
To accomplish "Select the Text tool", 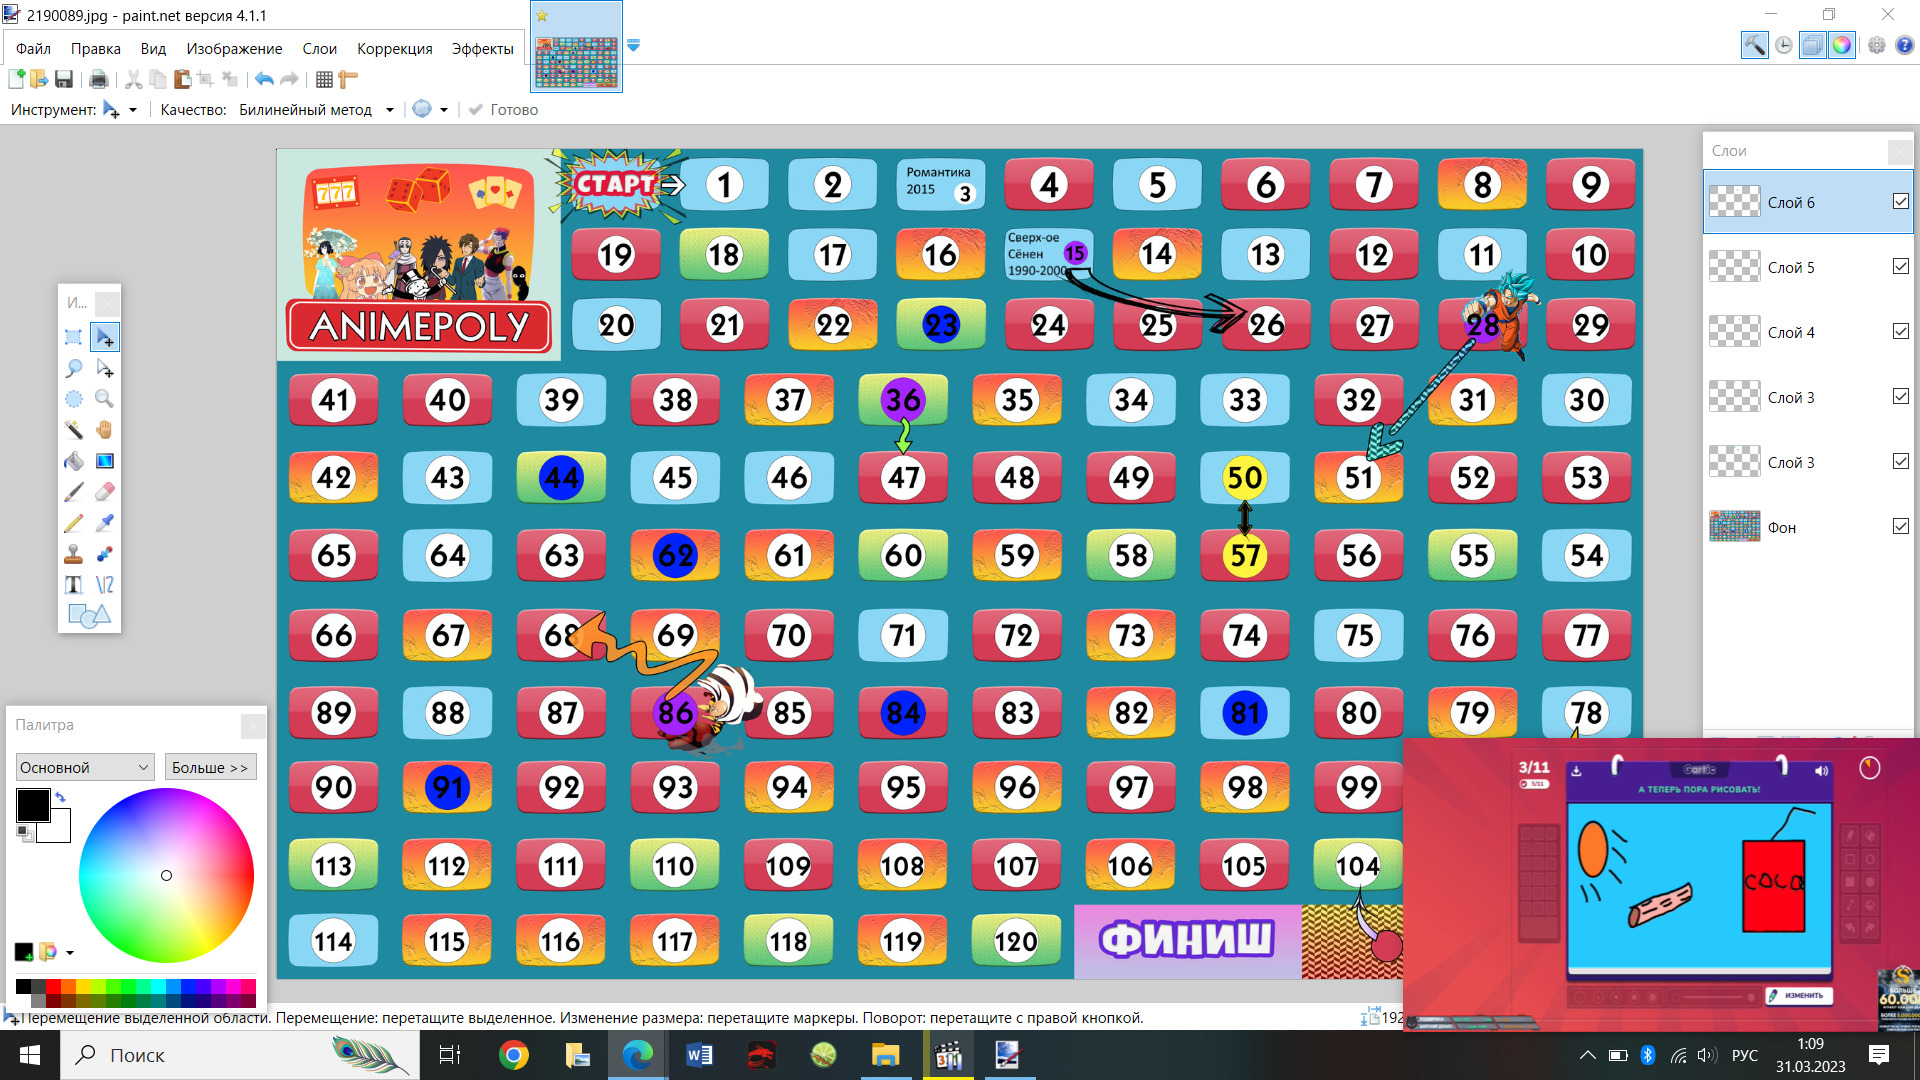I will click(x=73, y=585).
